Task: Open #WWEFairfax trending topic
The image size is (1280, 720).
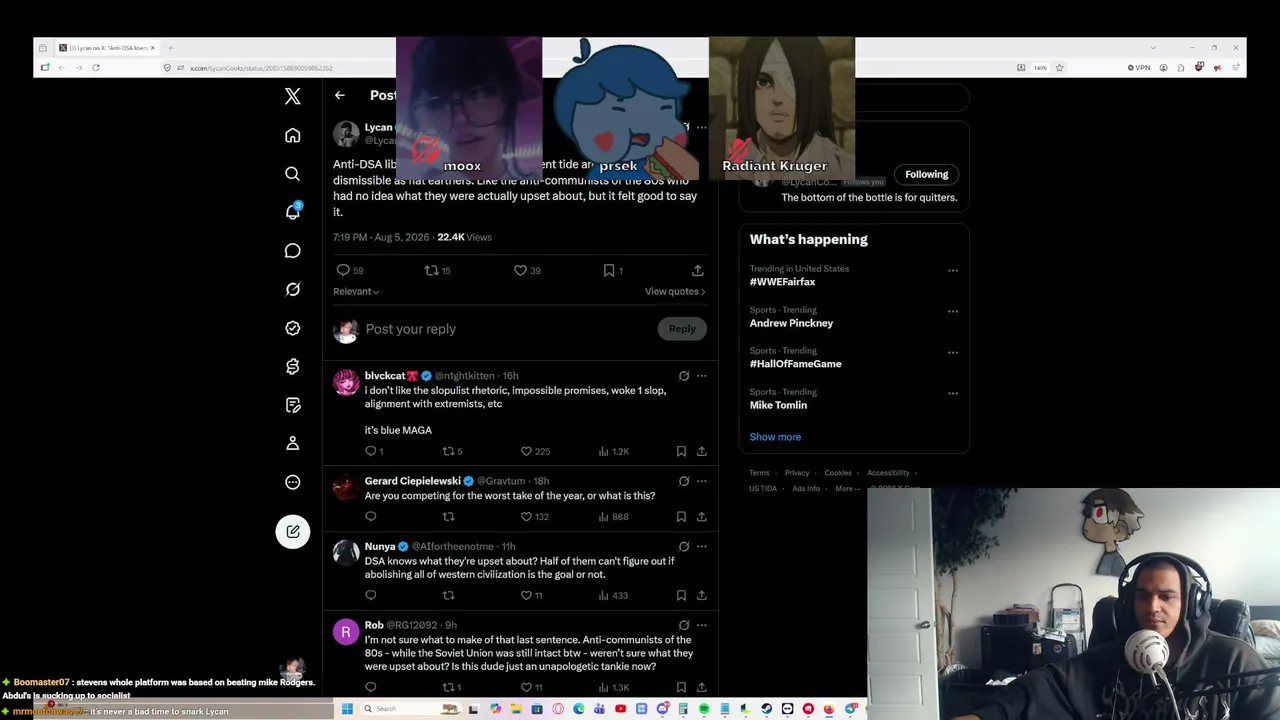Action: click(x=782, y=282)
